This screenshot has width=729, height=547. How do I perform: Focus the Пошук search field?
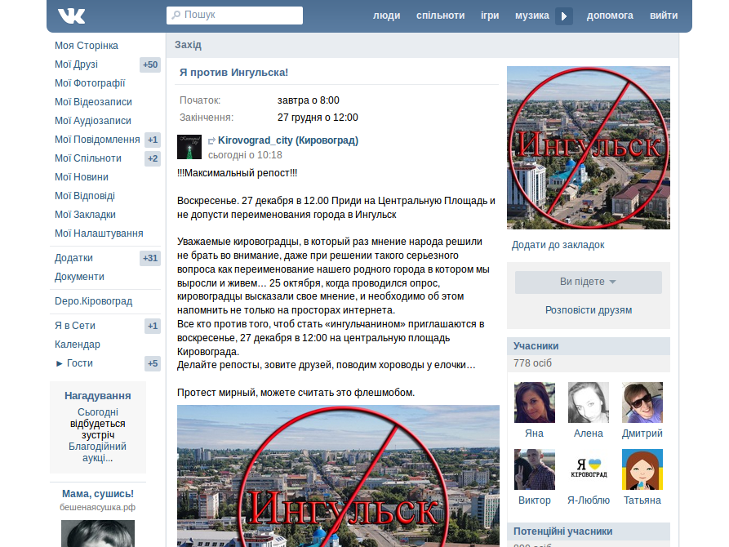pos(235,15)
